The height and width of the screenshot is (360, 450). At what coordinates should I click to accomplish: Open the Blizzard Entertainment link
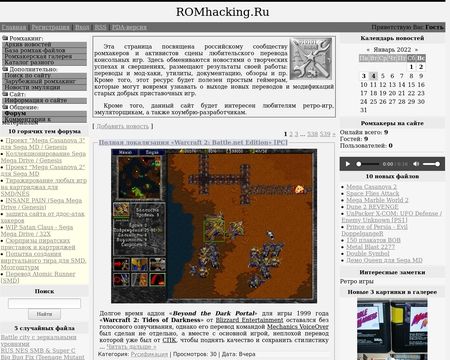point(249,320)
